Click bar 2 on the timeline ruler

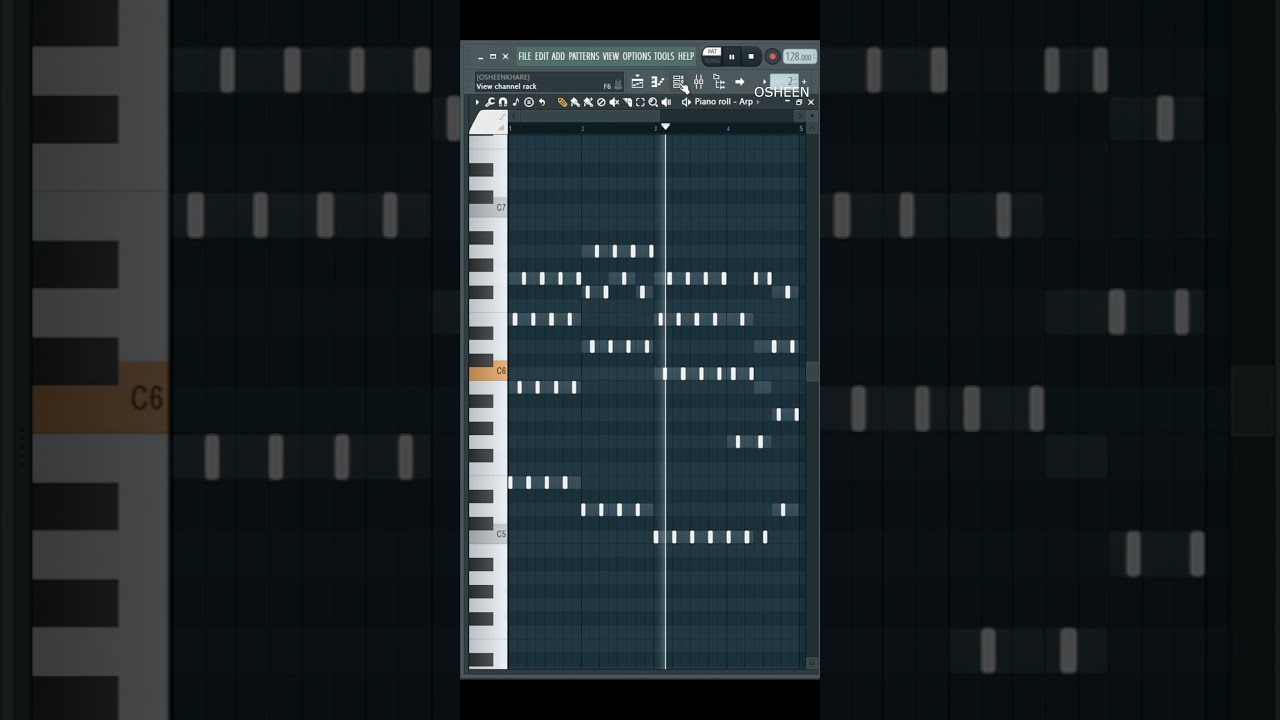pos(582,129)
